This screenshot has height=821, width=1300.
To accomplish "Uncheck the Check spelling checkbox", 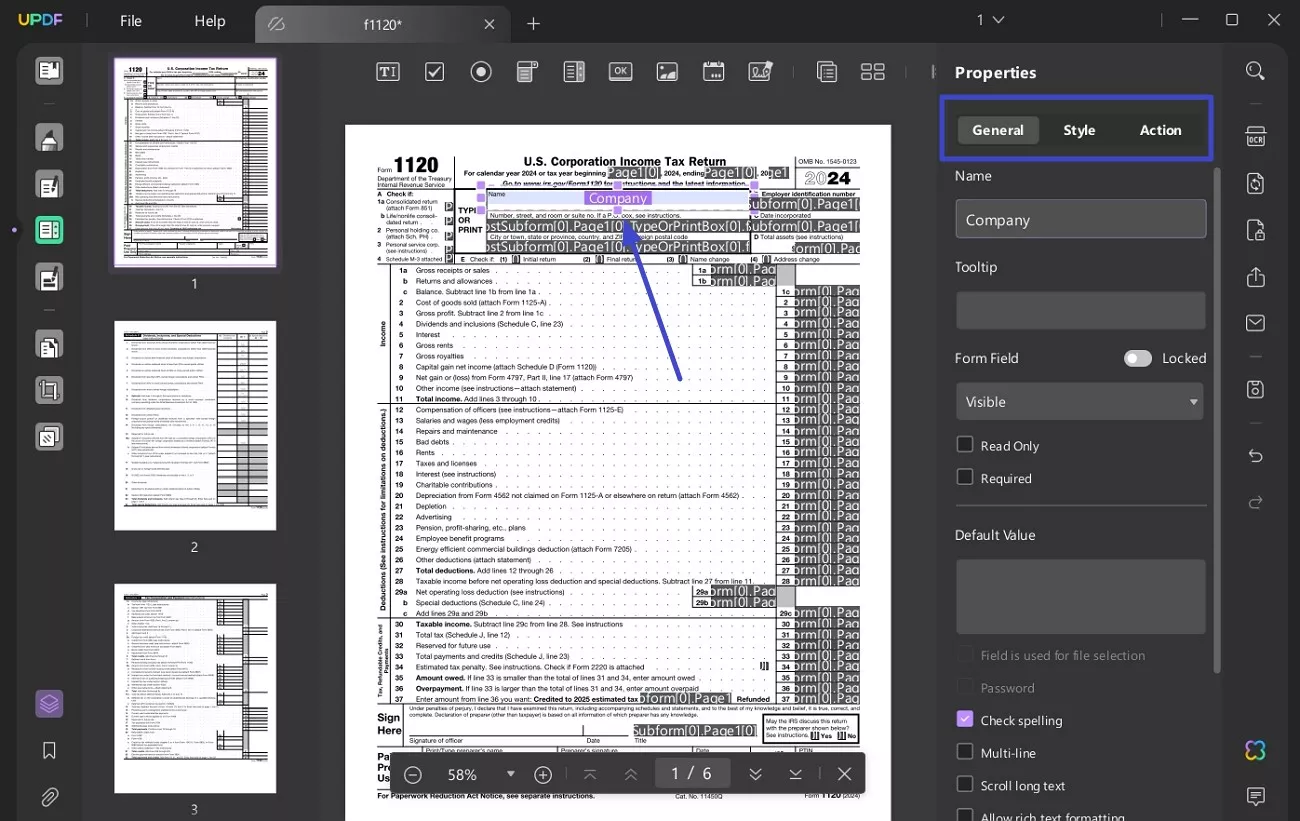I will [x=965, y=719].
